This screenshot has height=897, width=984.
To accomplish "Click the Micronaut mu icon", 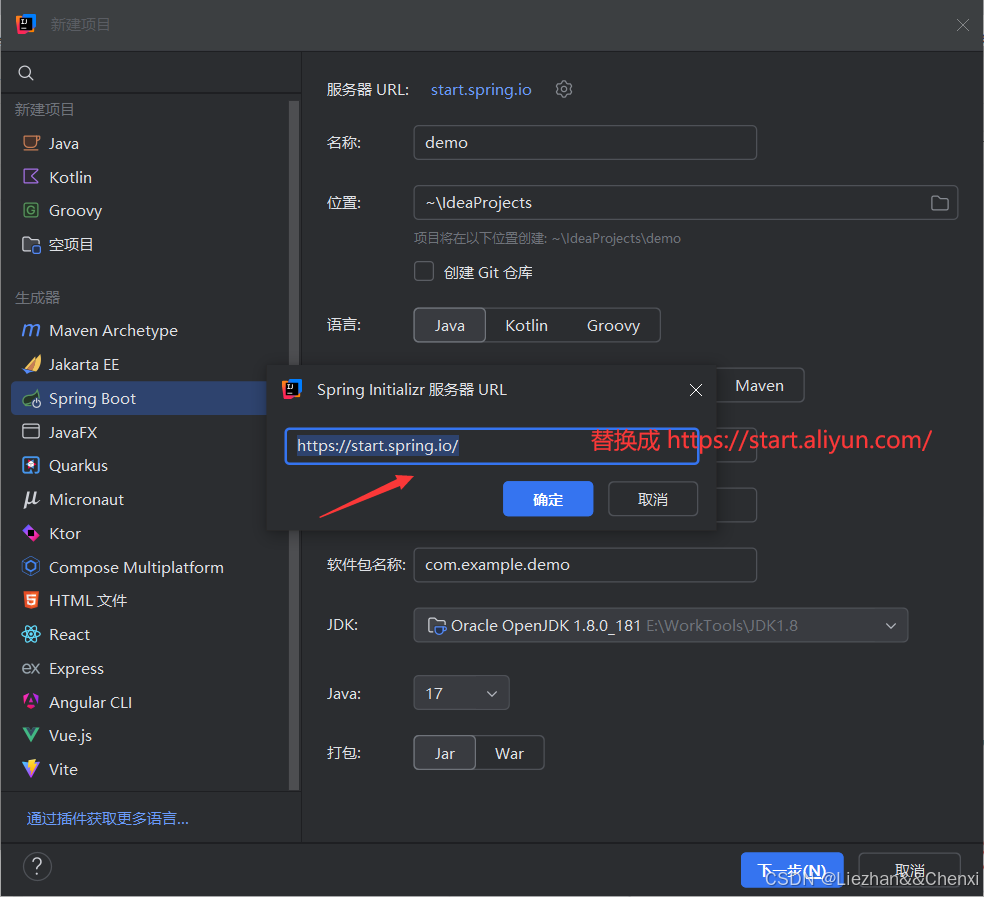I will (x=31, y=499).
